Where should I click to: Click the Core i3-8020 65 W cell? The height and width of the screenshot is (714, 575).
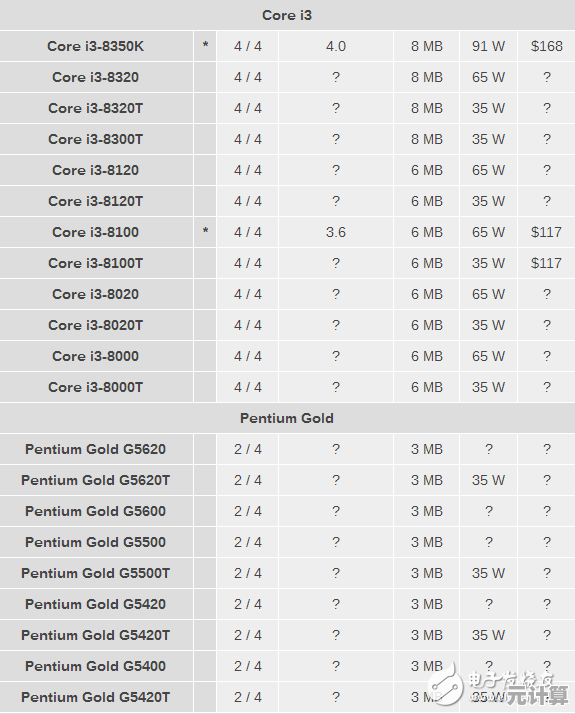click(x=488, y=294)
